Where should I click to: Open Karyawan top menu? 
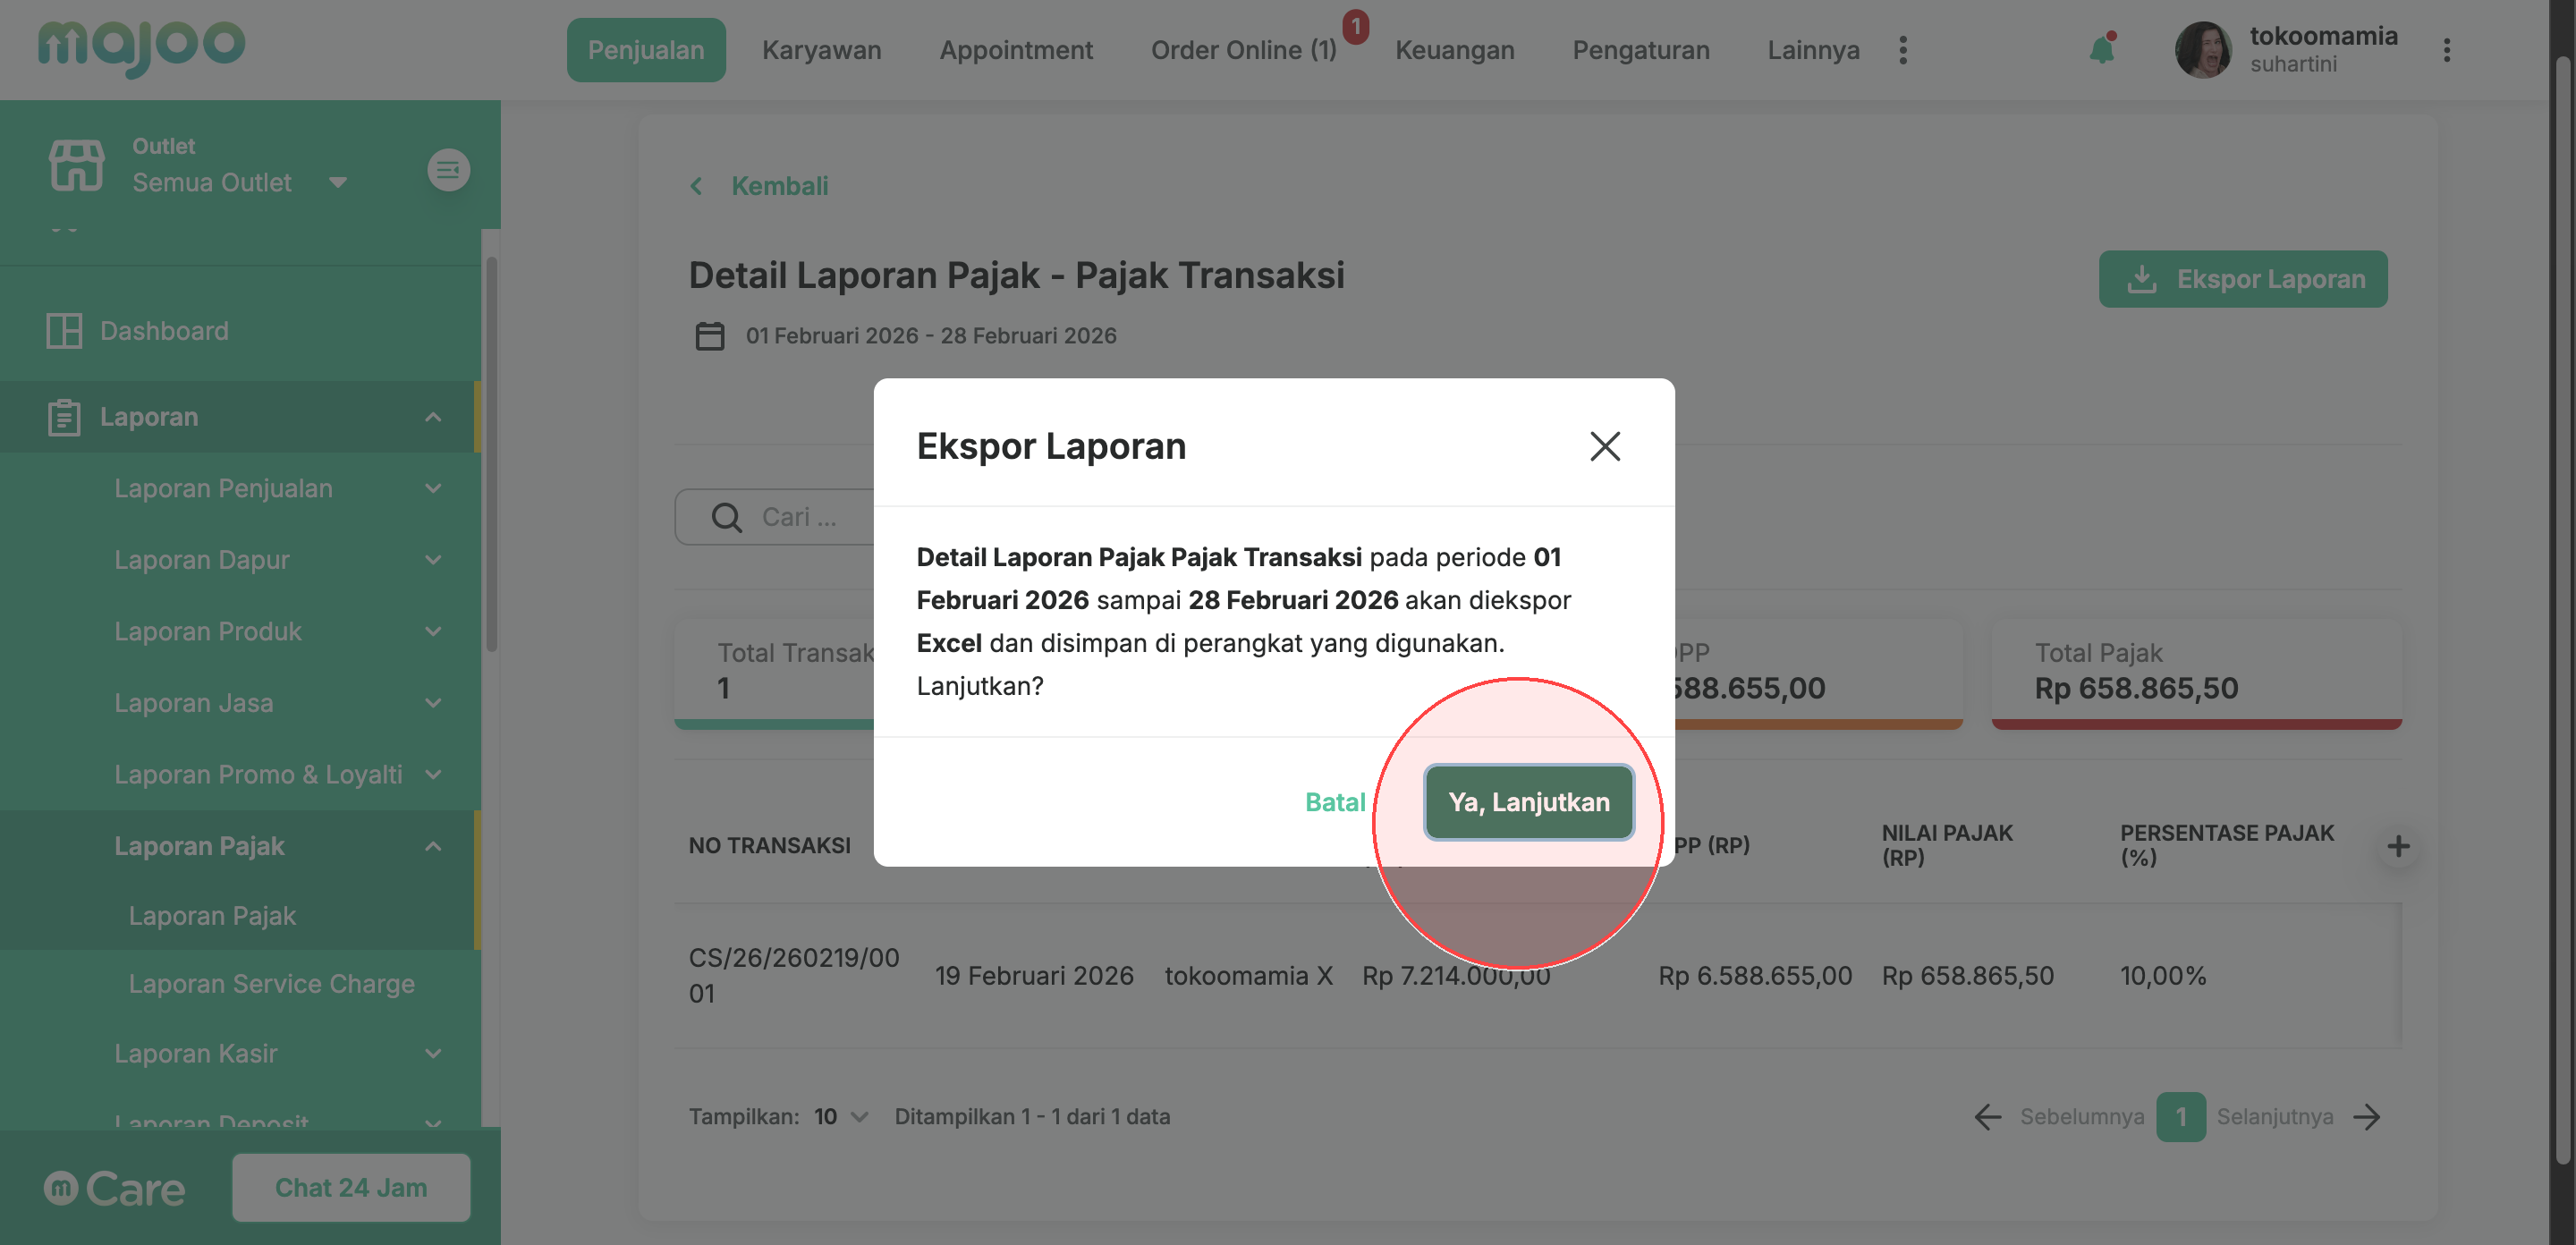pyautogui.click(x=821, y=50)
